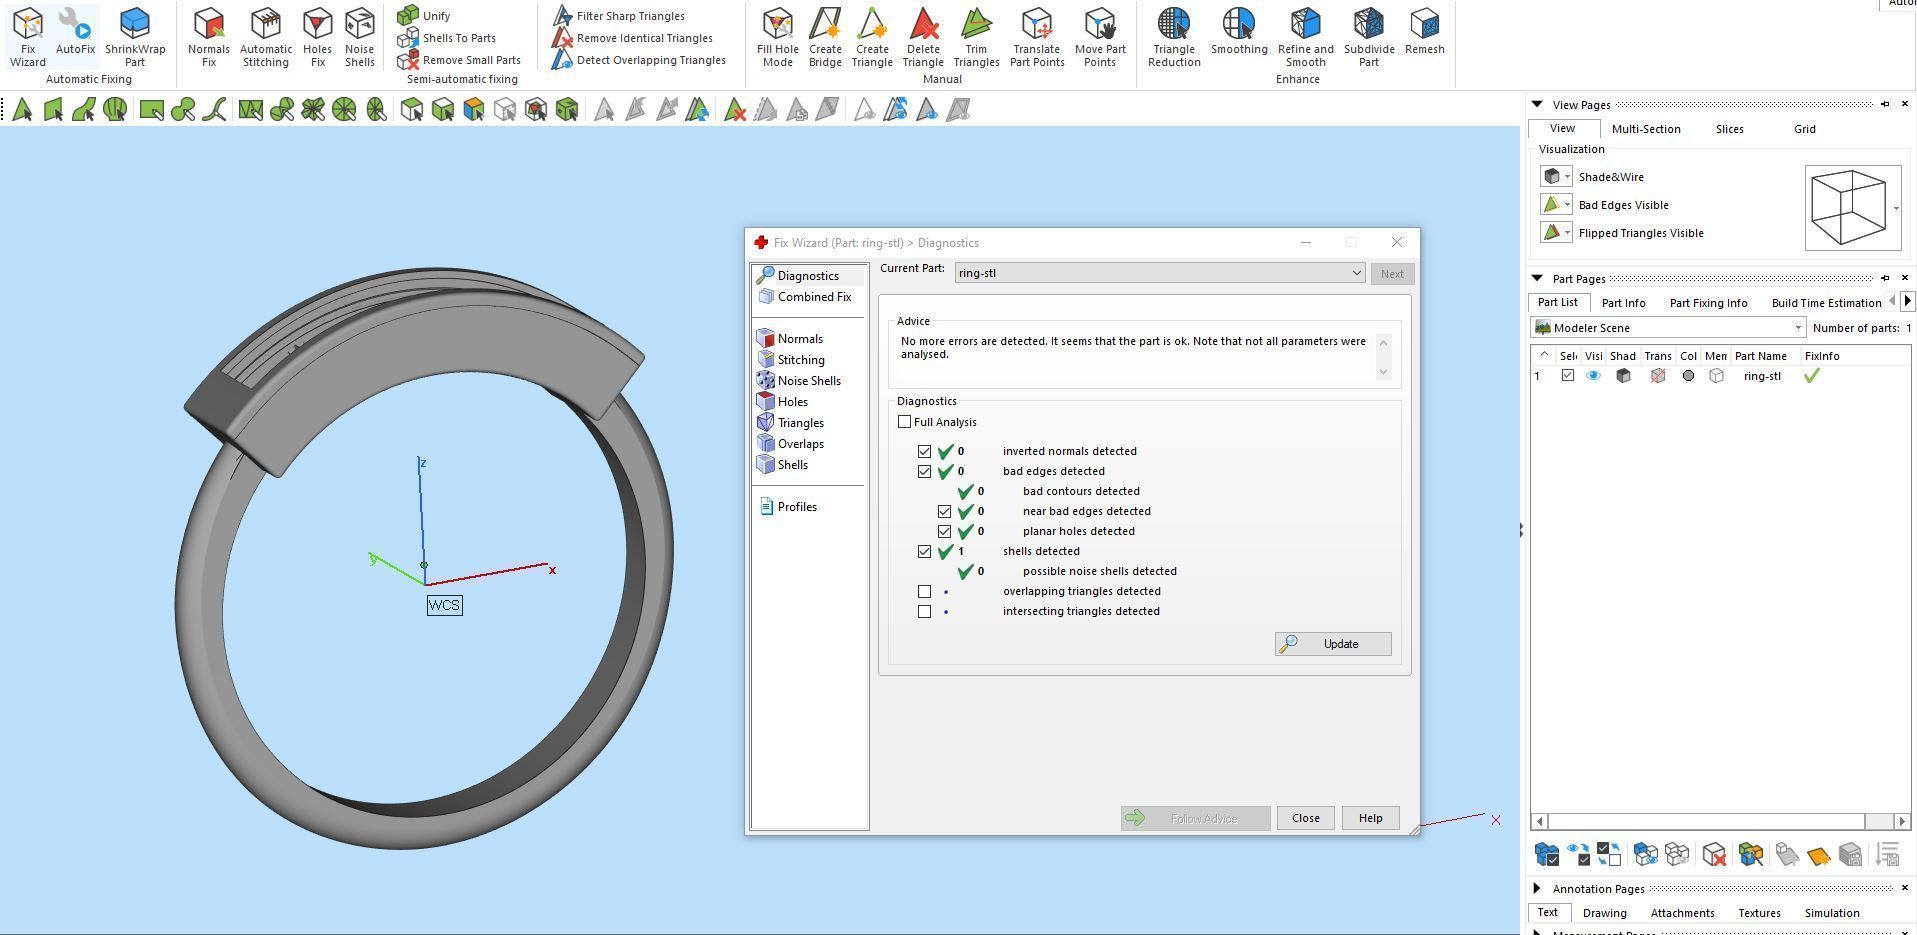The height and width of the screenshot is (935, 1917).
Task: Open Modeler Scene dropdown
Action: [1668, 328]
